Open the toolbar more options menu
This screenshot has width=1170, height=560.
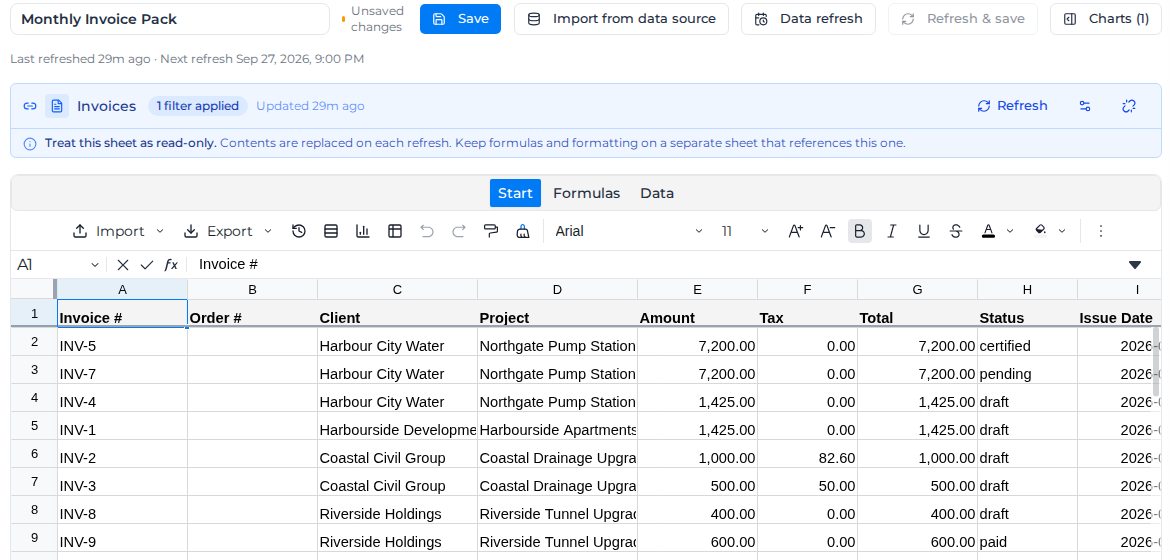coord(1101,231)
